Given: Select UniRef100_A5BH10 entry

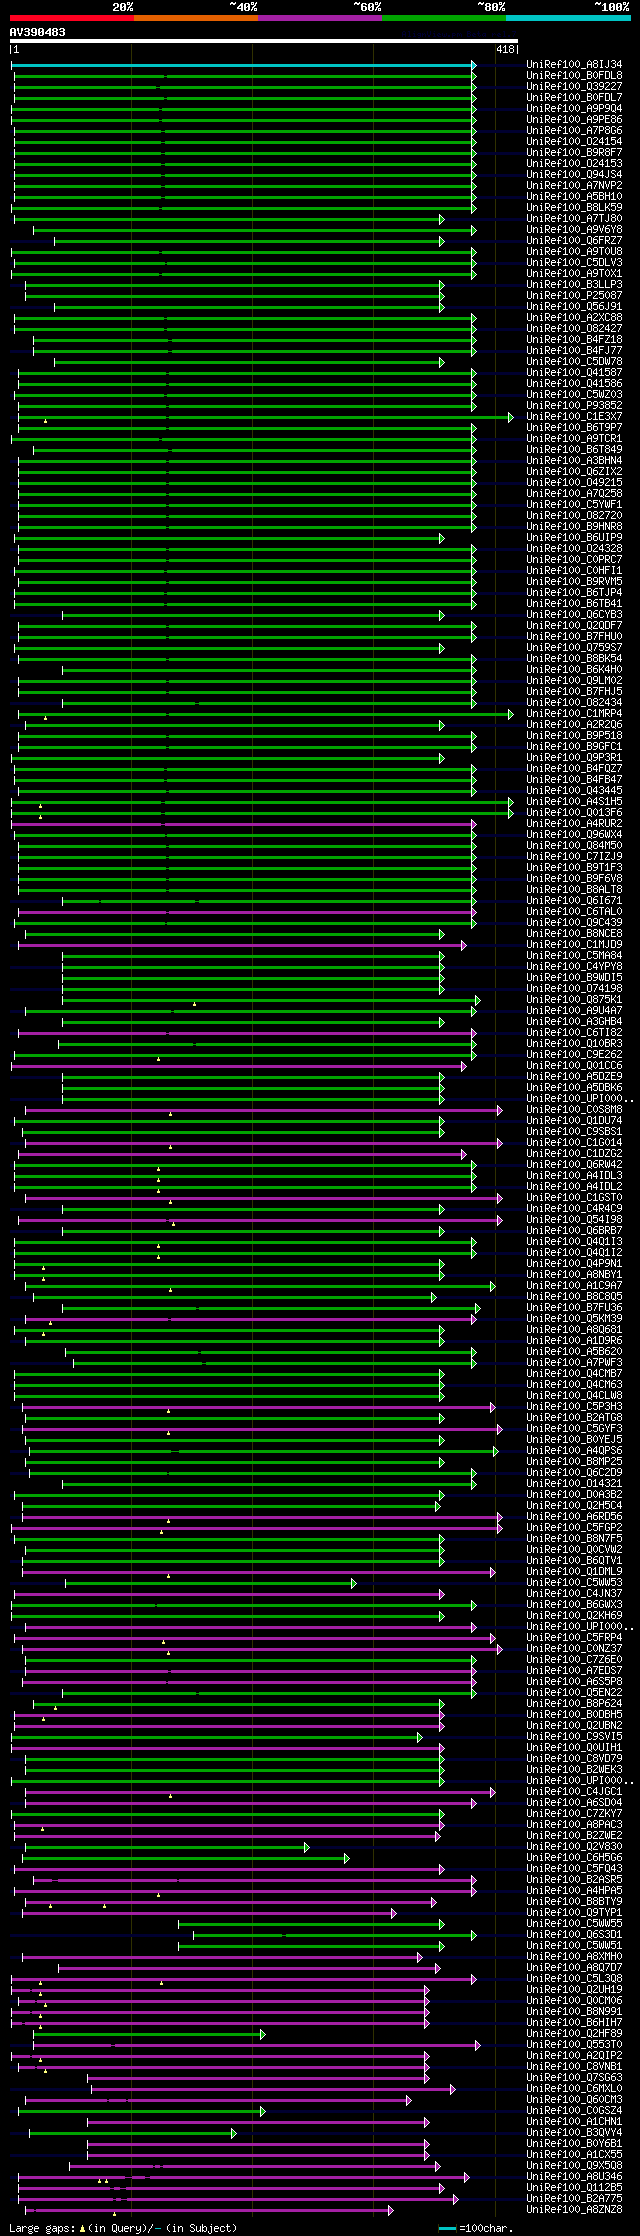Looking at the screenshot, I should pyautogui.click(x=574, y=196).
